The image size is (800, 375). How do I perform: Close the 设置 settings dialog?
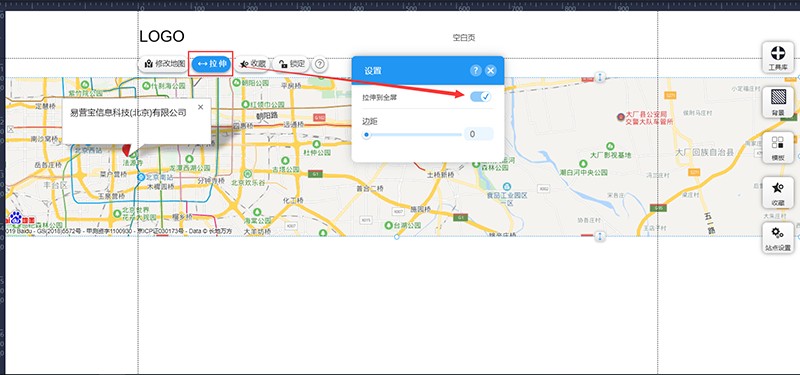pos(491,70)
